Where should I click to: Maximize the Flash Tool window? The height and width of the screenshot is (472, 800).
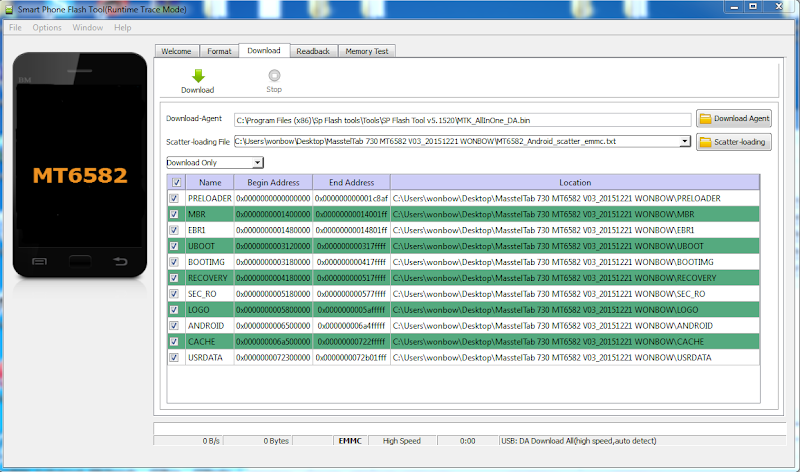click(753, 7)
